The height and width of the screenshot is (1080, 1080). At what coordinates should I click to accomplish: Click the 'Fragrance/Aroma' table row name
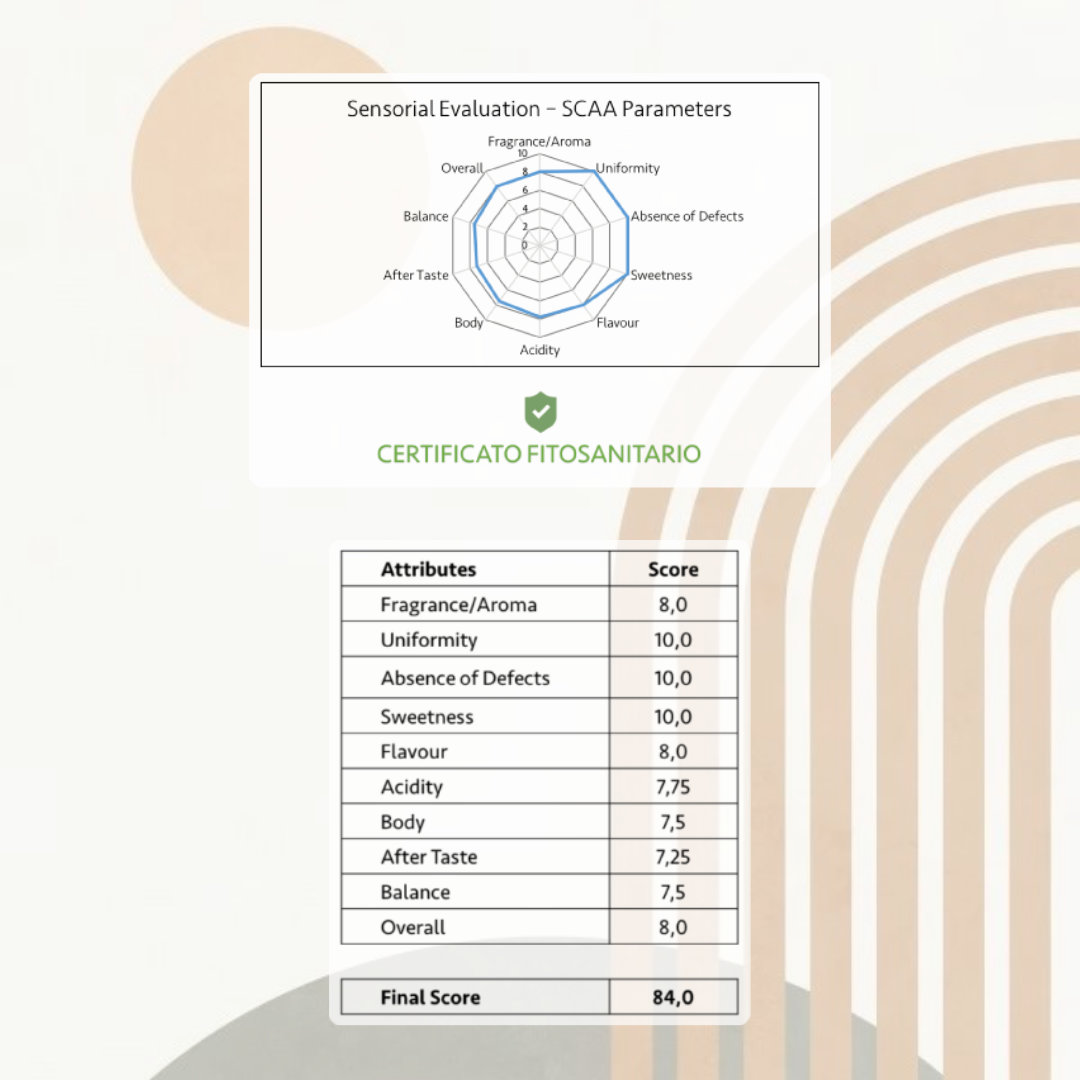coord(459,605)
